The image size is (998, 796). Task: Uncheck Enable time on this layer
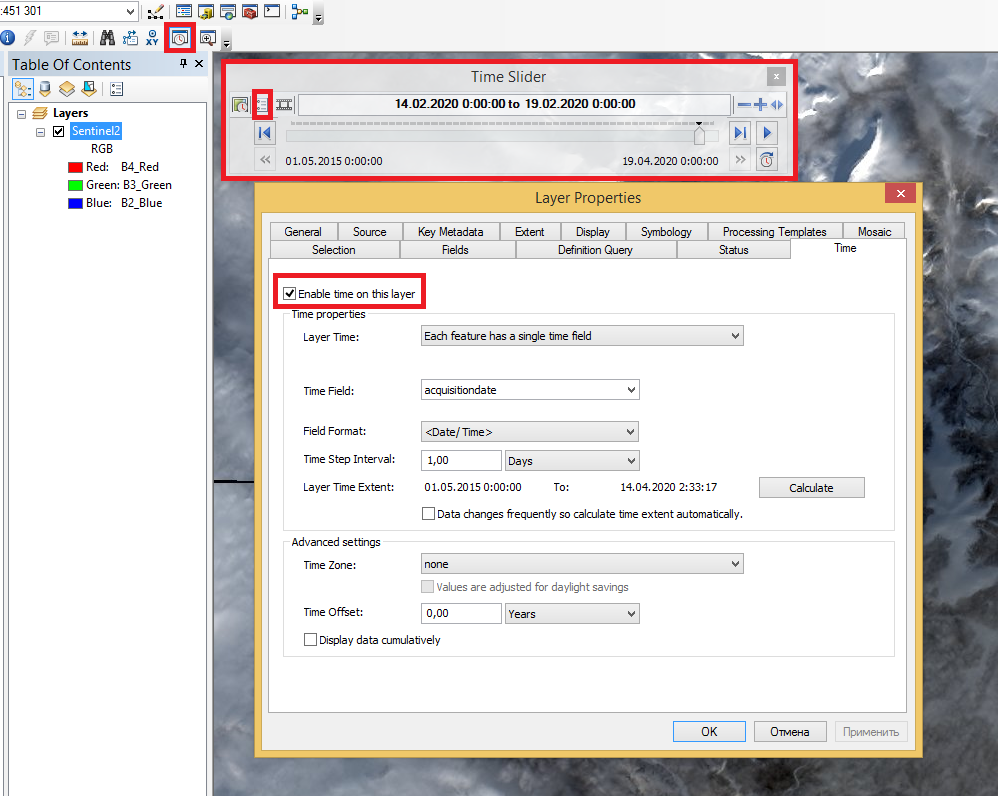pyautogui.click(x=290, y=294)
